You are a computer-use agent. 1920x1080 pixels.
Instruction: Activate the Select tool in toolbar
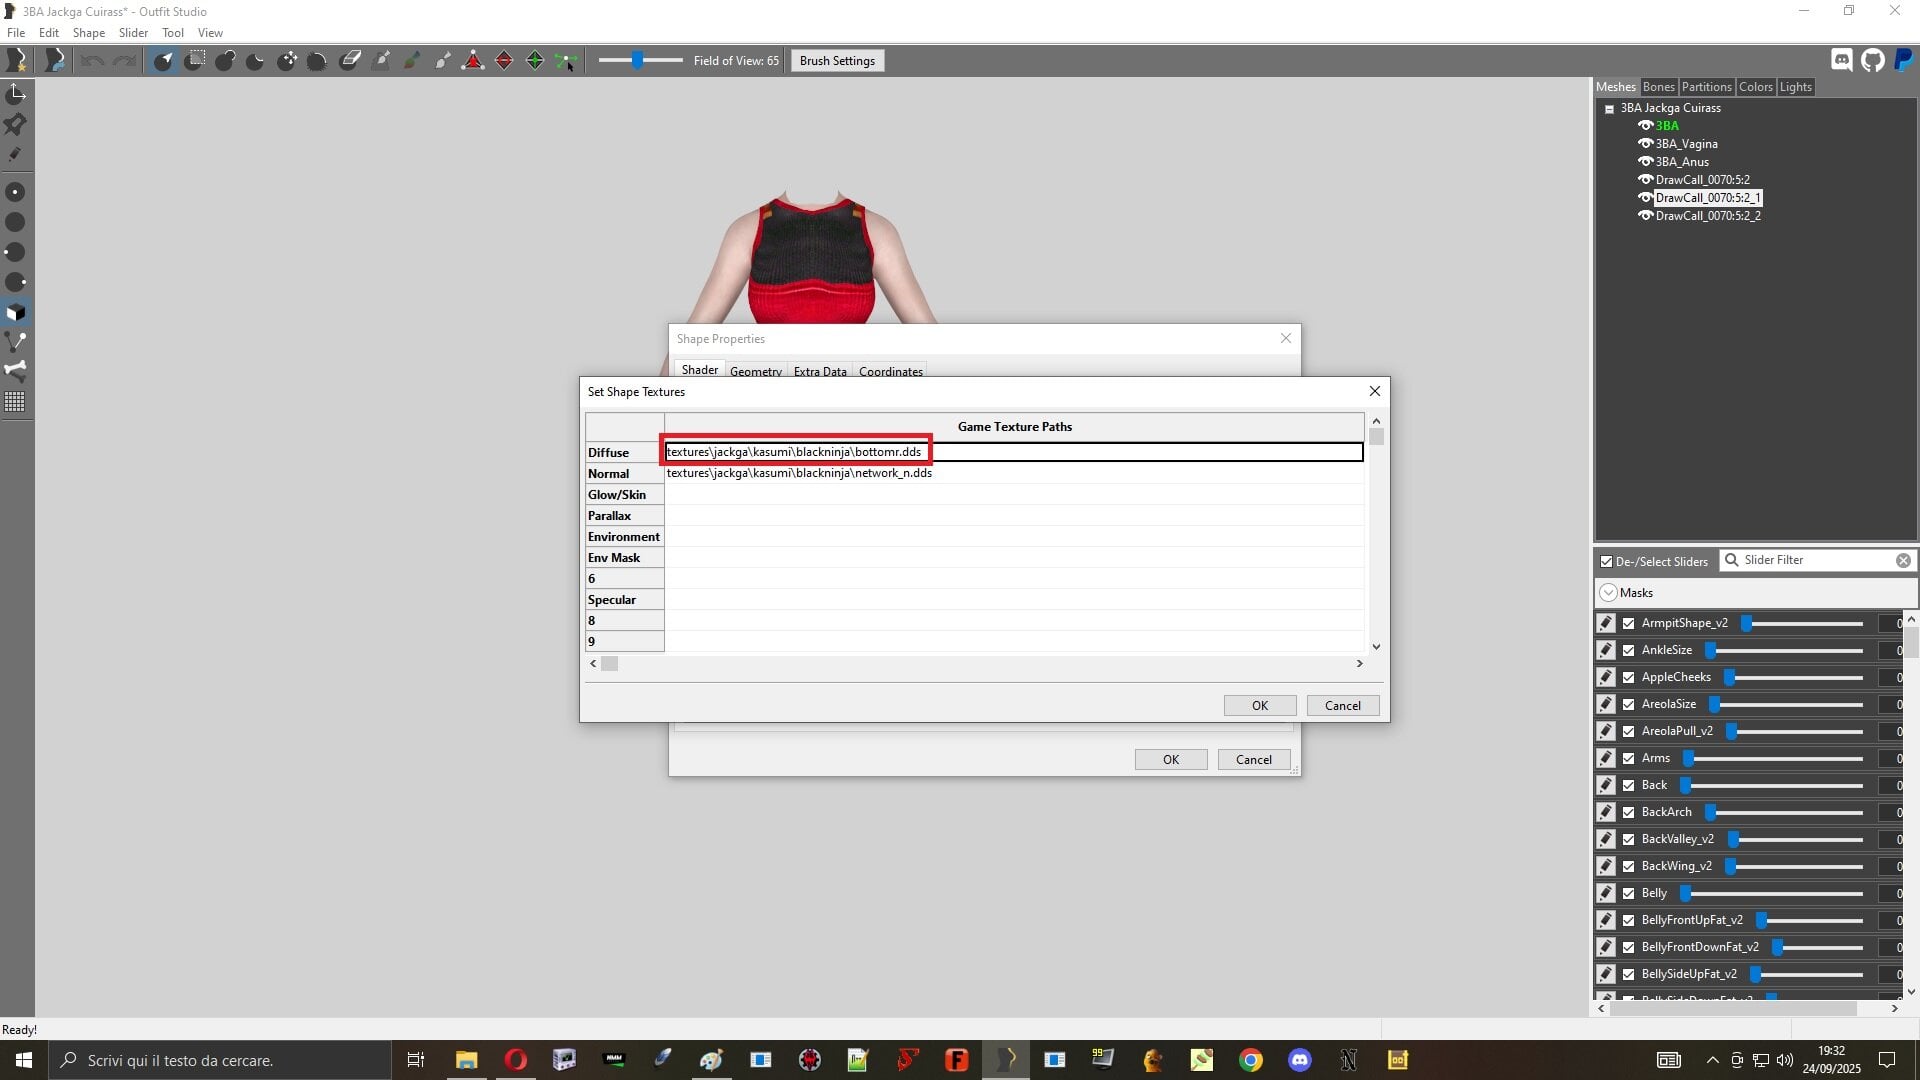coord(163,61)
